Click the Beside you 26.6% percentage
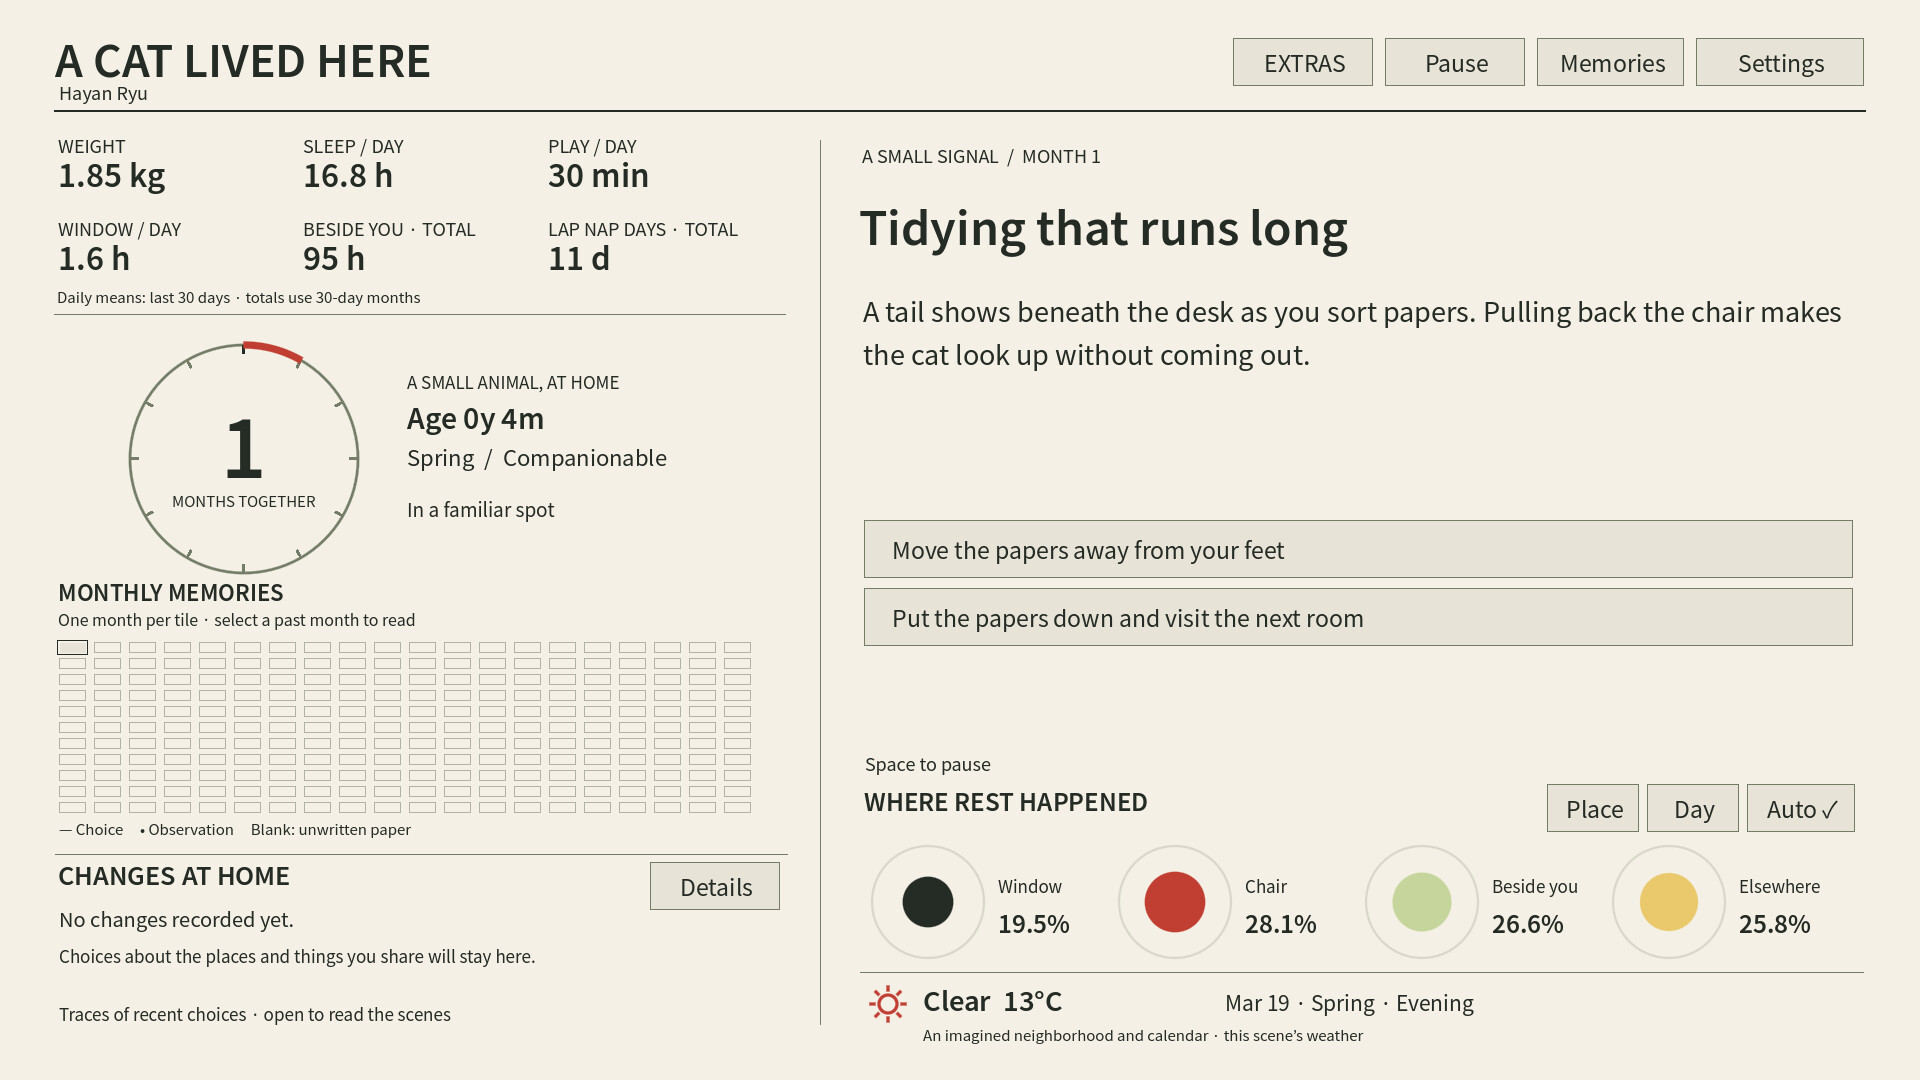 1528,924
